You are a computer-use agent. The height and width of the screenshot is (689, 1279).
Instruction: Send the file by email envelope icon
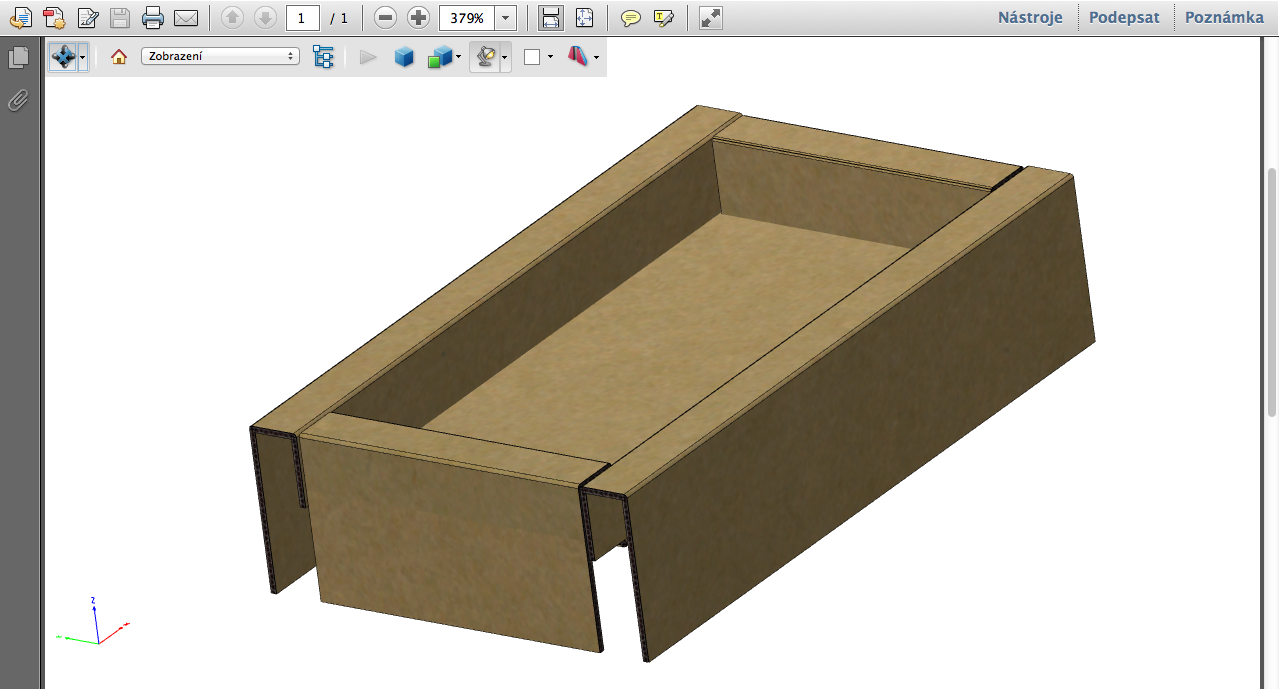point(186,17)
